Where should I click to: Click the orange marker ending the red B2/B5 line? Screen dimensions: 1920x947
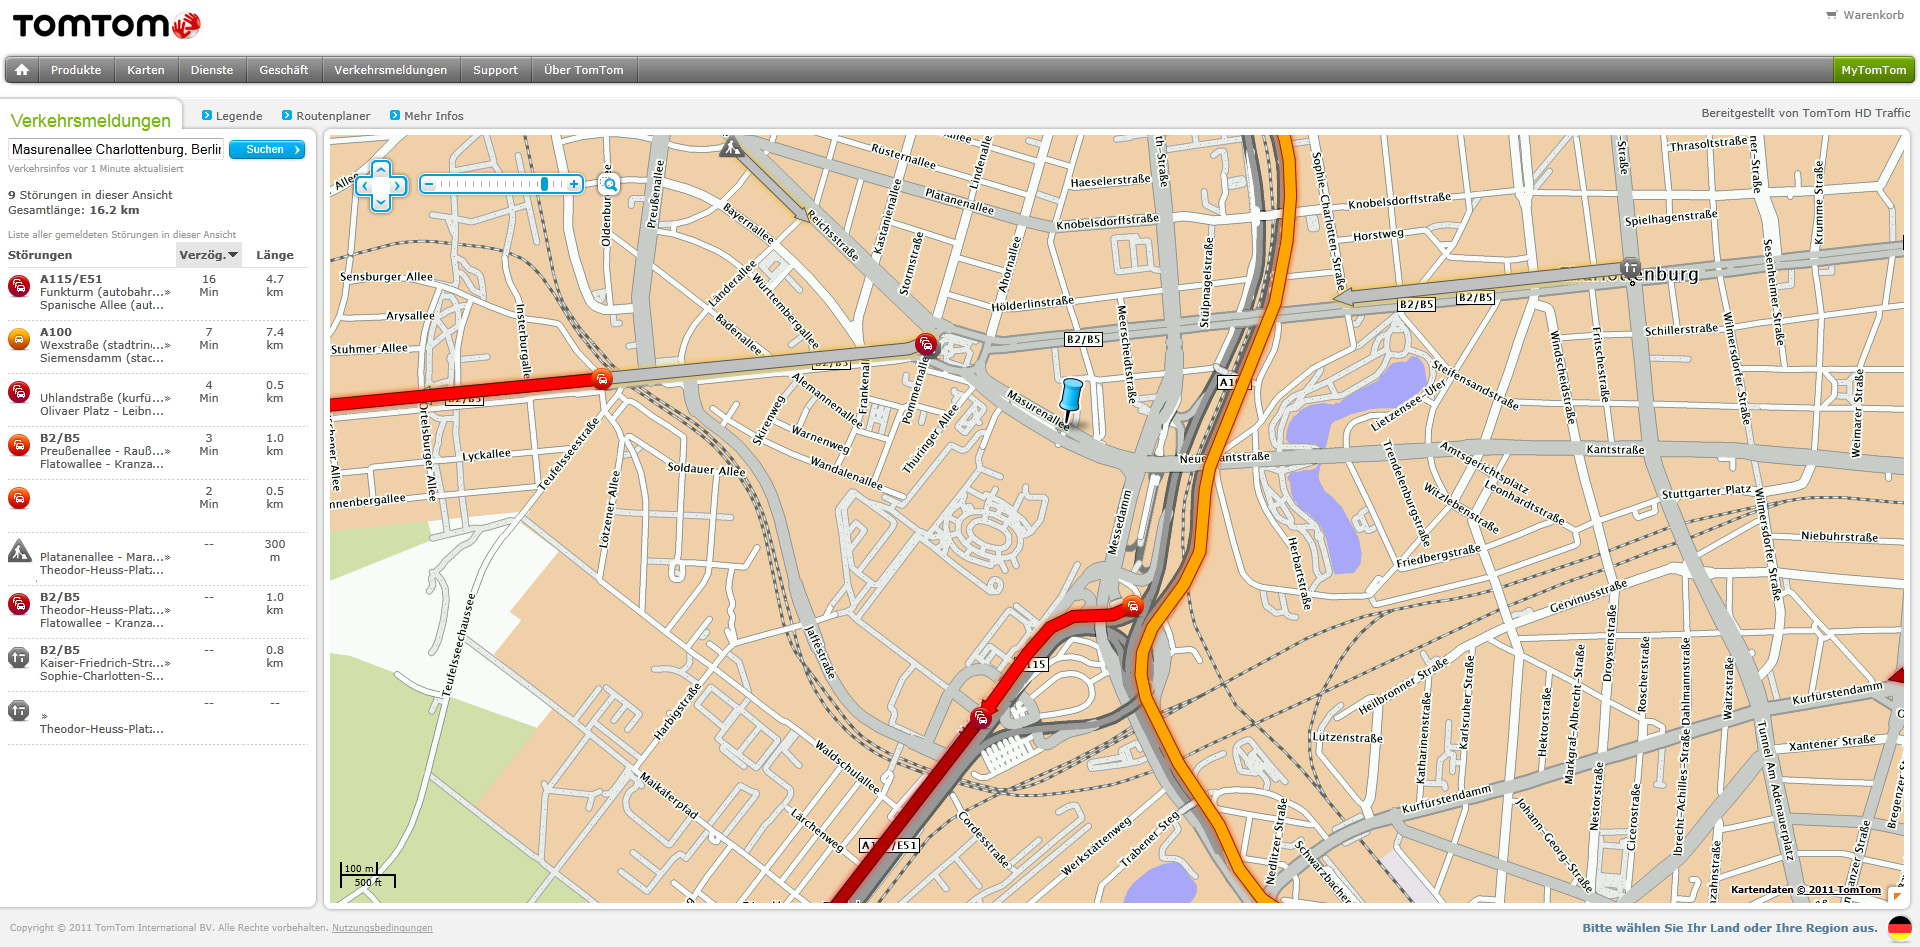point(602,379)
